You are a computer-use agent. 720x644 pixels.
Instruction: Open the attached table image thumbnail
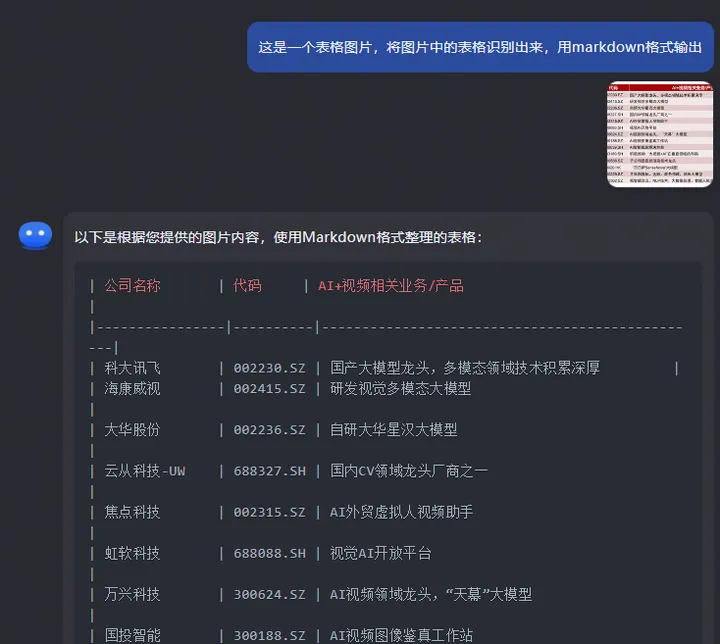(660, 134)
